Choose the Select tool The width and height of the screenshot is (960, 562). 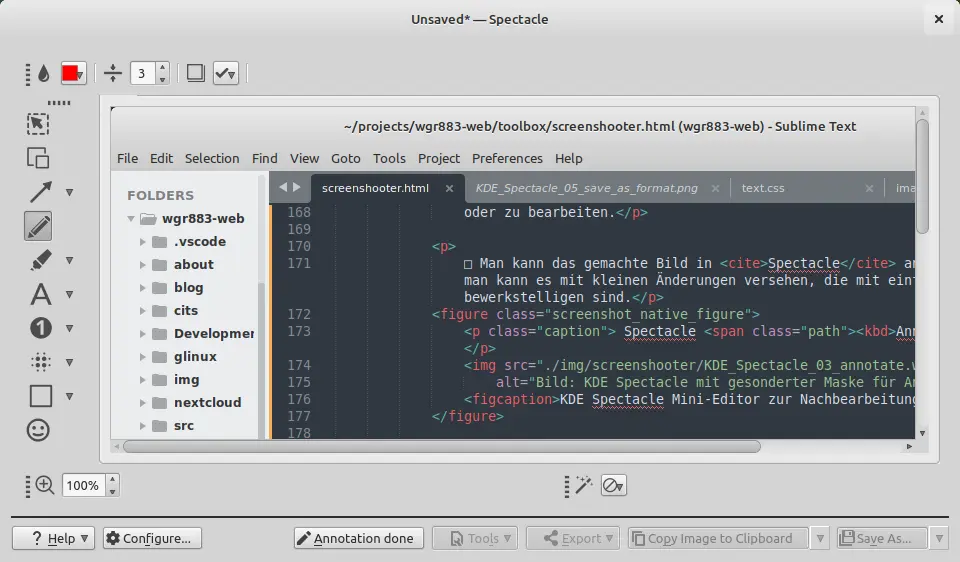pyautogui.click(x=38, y=124)
